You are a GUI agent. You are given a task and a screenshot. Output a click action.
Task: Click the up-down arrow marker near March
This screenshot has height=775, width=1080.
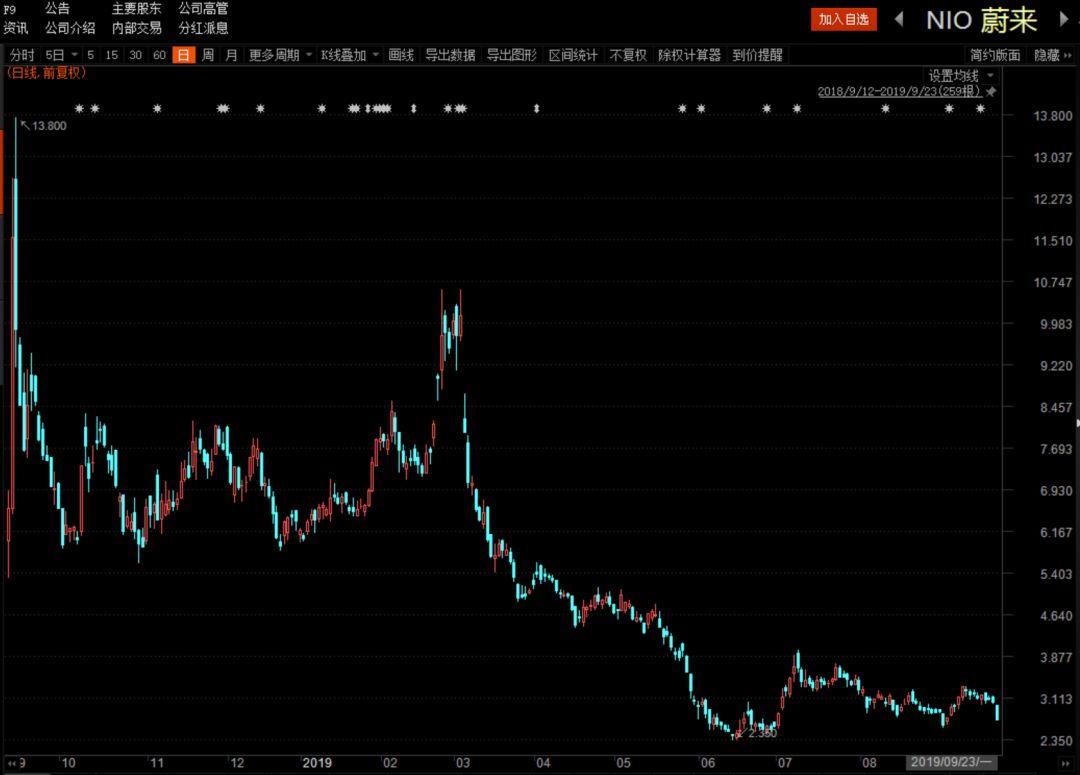tap(414, 109)
